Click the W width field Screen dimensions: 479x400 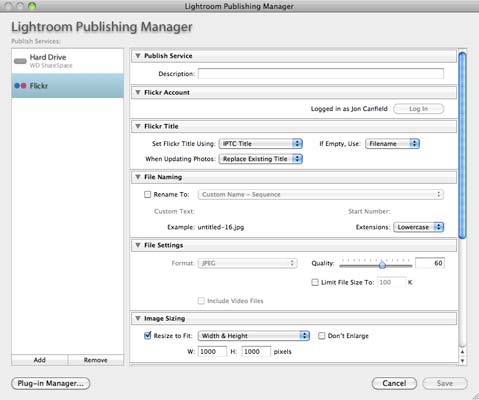(212, 352)
